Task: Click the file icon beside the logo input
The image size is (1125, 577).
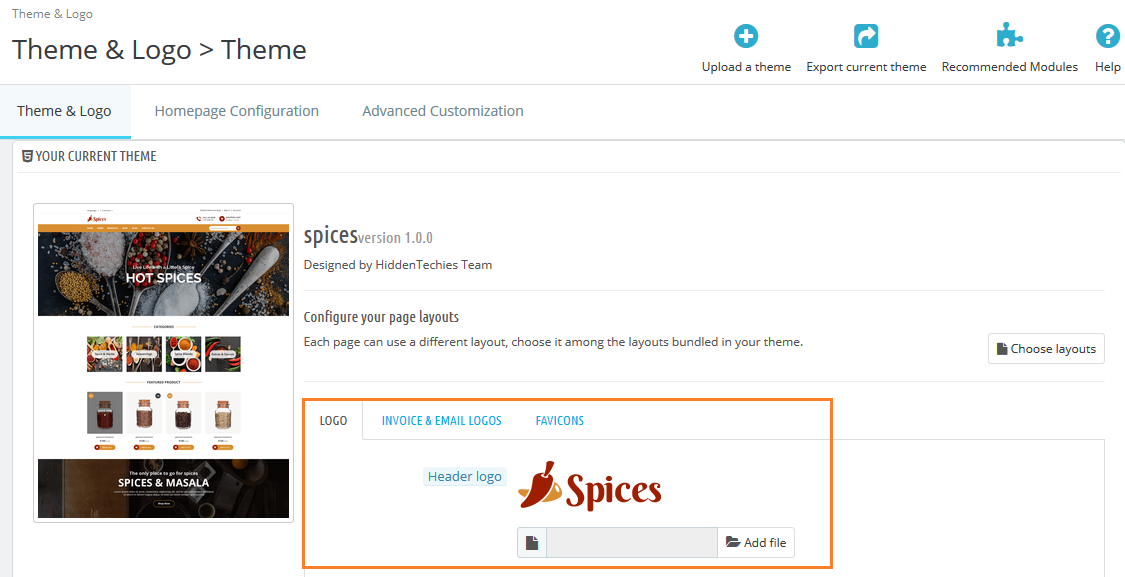Action: (532, 542)
